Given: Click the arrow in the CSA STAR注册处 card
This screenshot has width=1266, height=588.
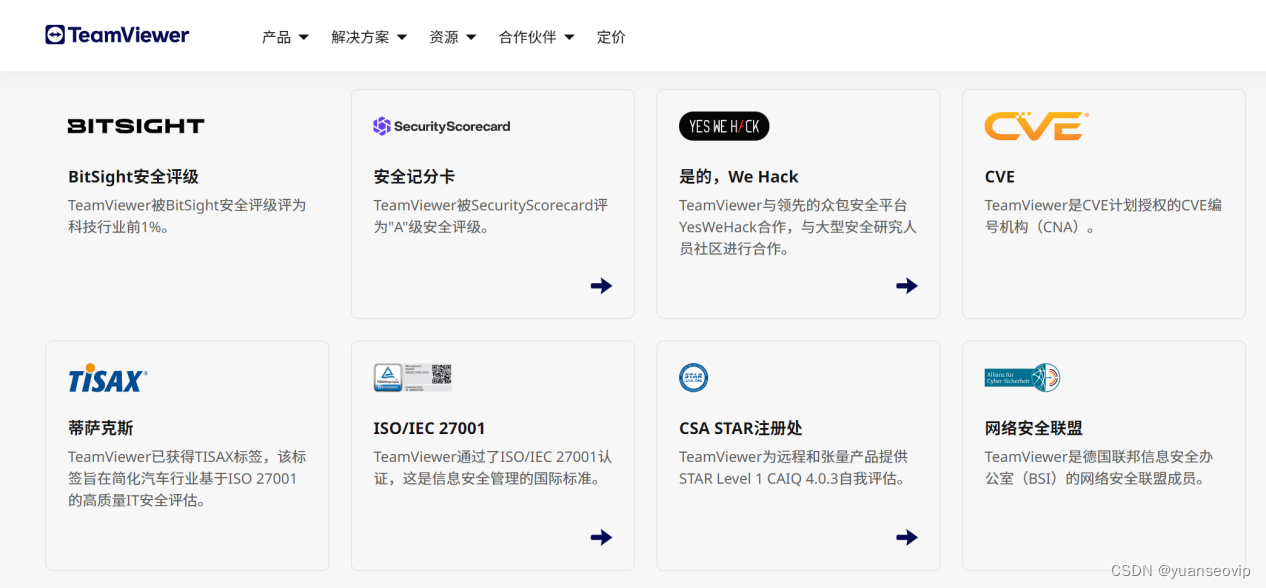Looking at the screenshot, I should point(907,537).
